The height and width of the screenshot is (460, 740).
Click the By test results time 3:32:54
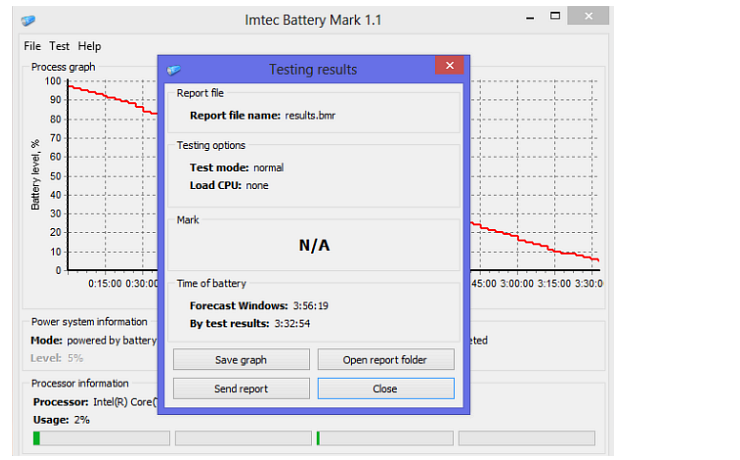click(x=292, y=324)
